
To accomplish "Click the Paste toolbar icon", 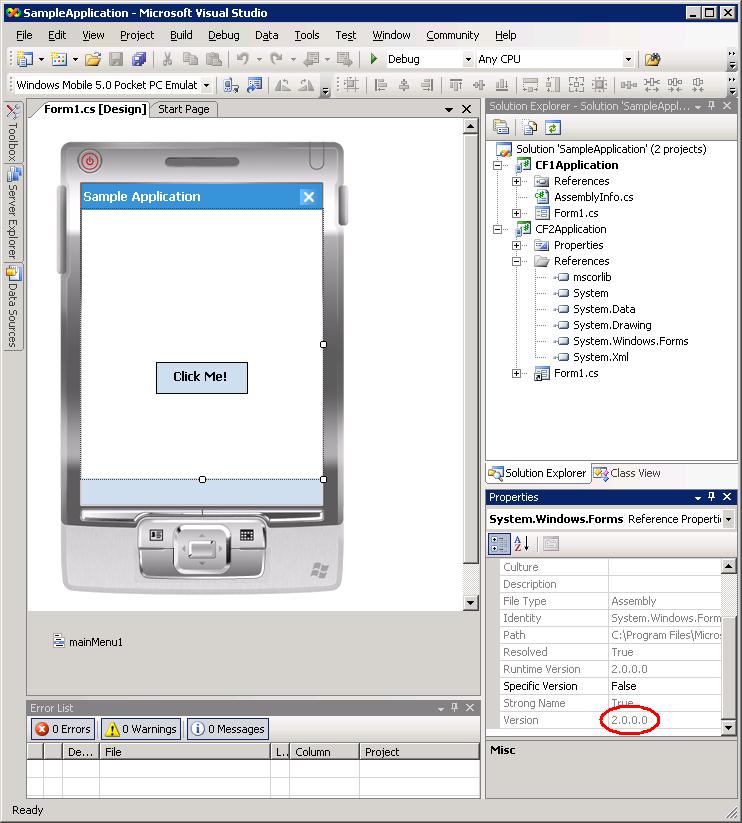I will [x=213, y=59].
